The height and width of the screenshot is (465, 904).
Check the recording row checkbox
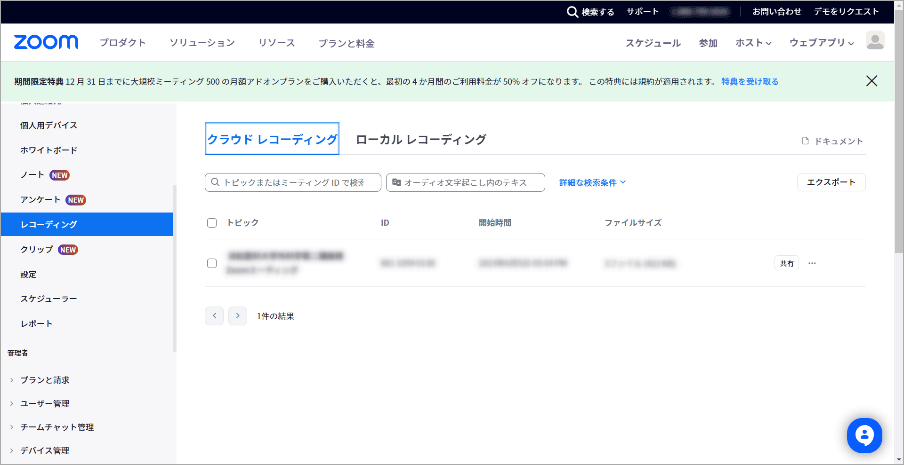pos(212,263)
